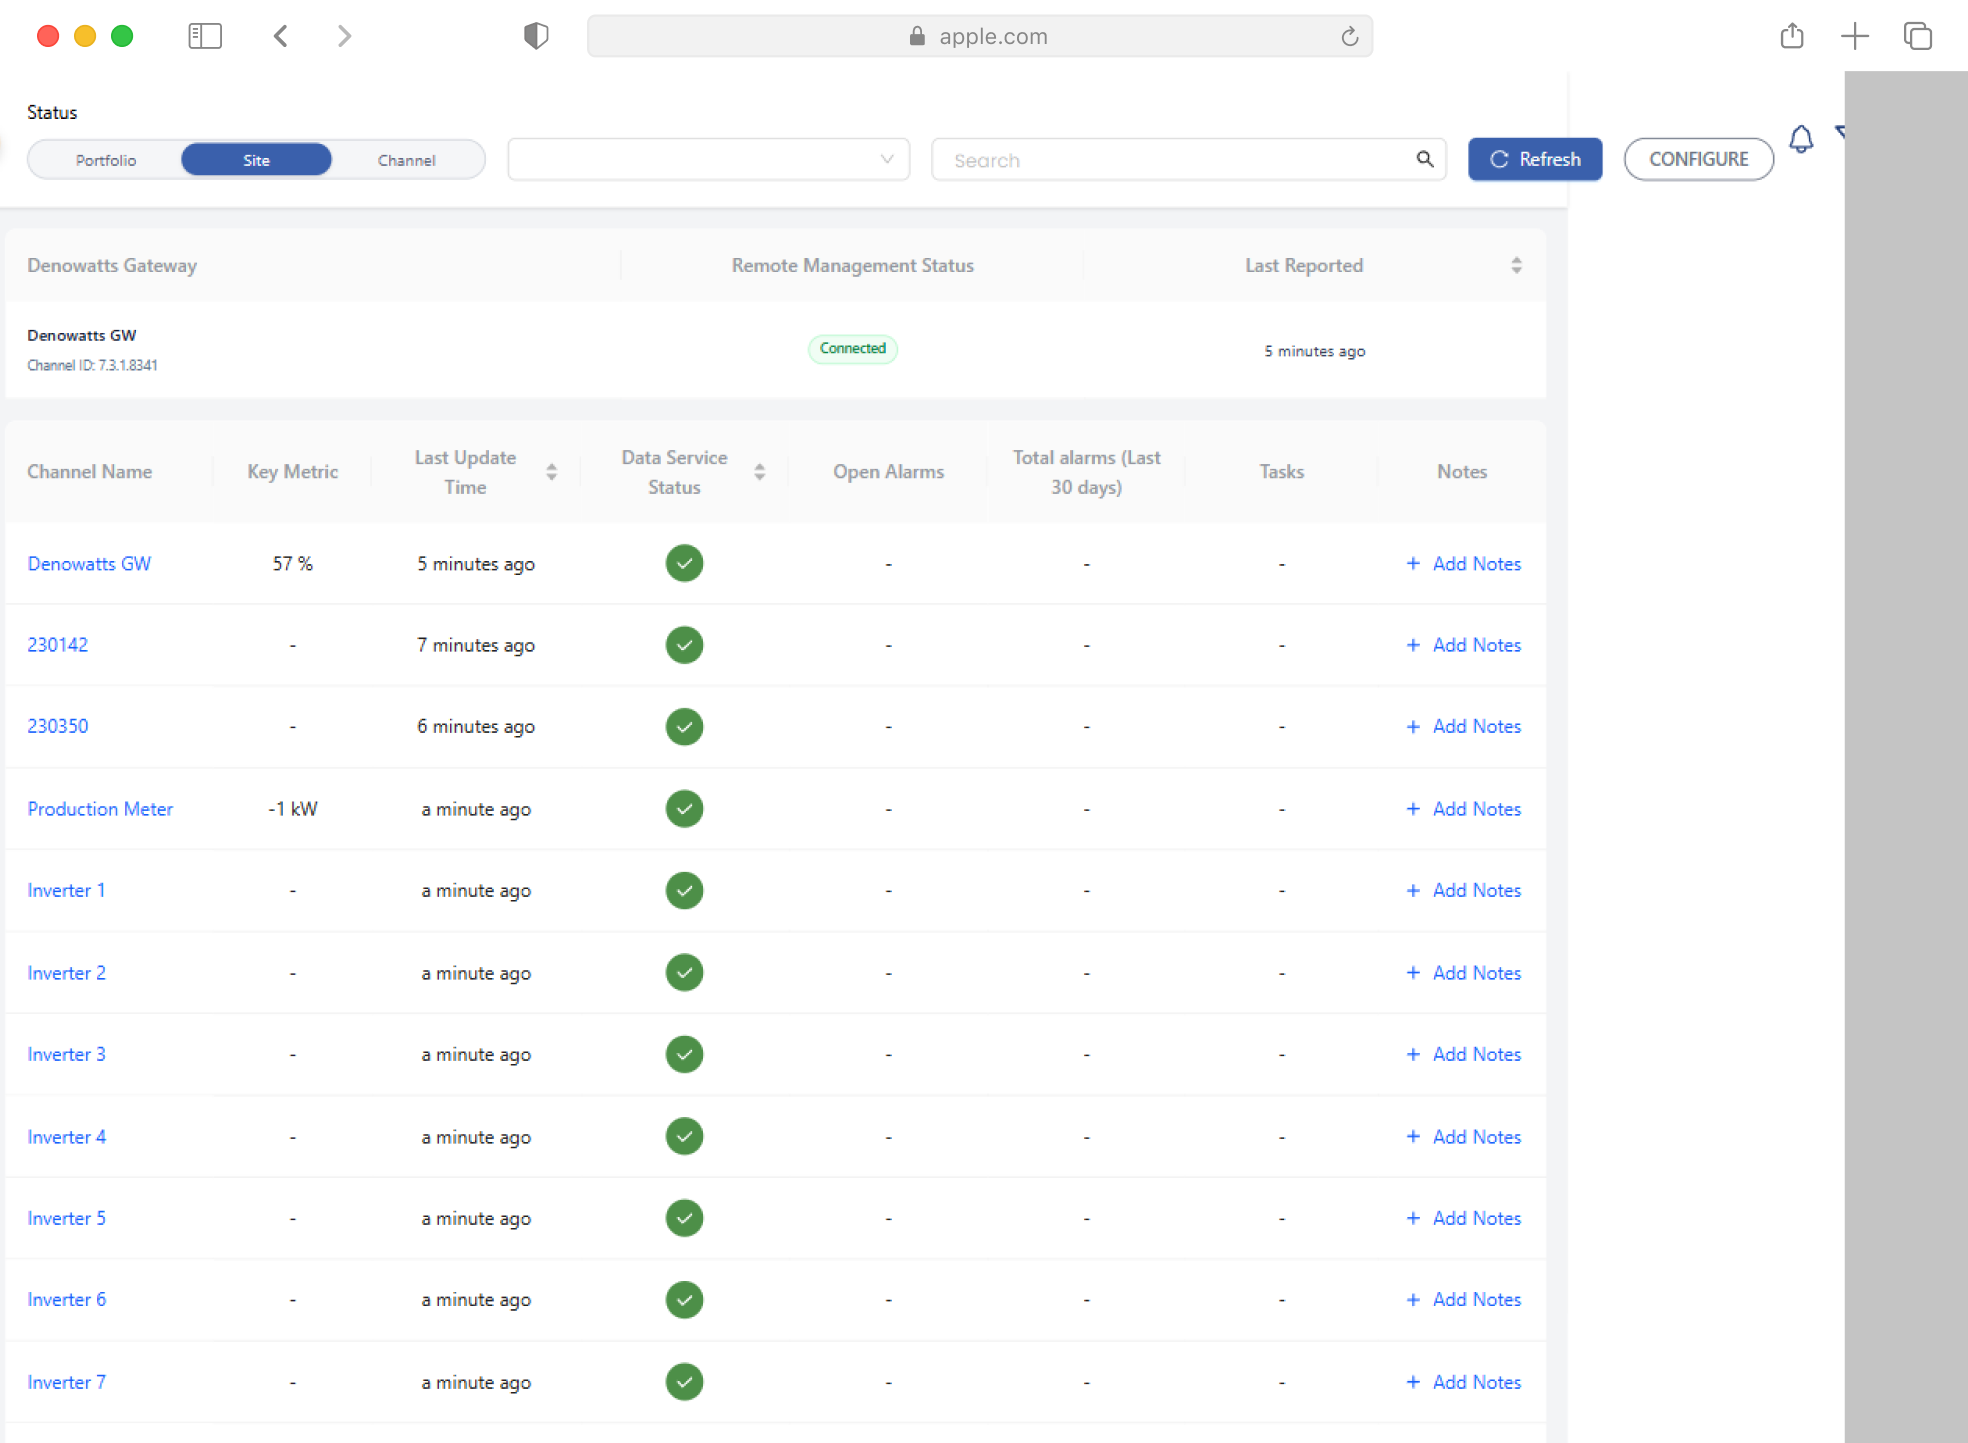The height and width of the screenshot is (1443, 1968).
Task: Sort by Last Update Time column
Action: click(x=551, y=472)
